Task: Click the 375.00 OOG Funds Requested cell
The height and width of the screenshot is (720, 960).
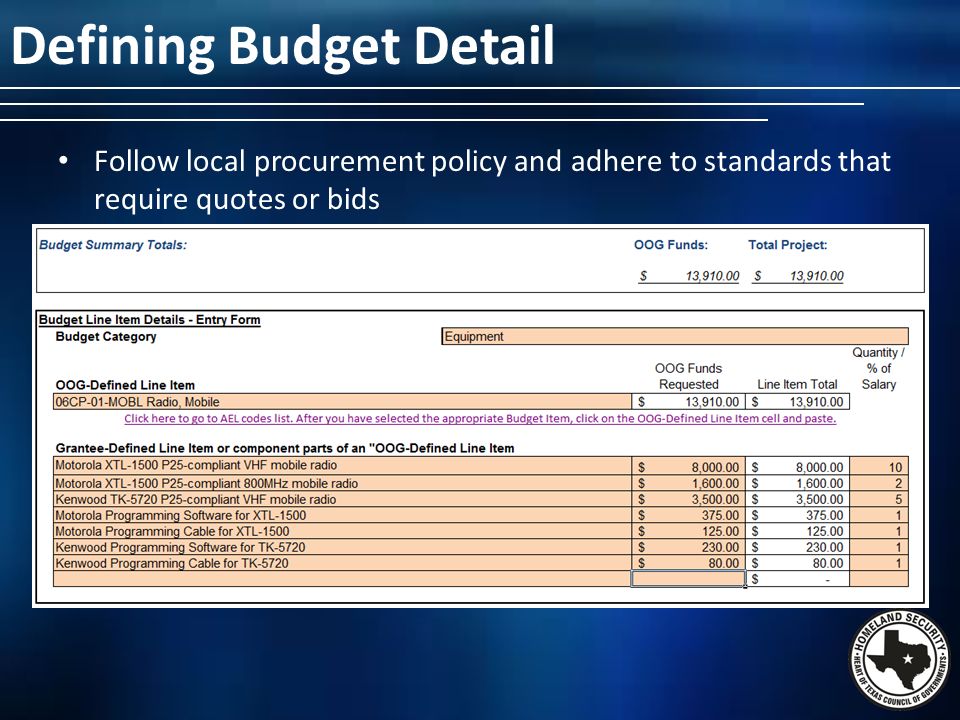Action: 688,515
